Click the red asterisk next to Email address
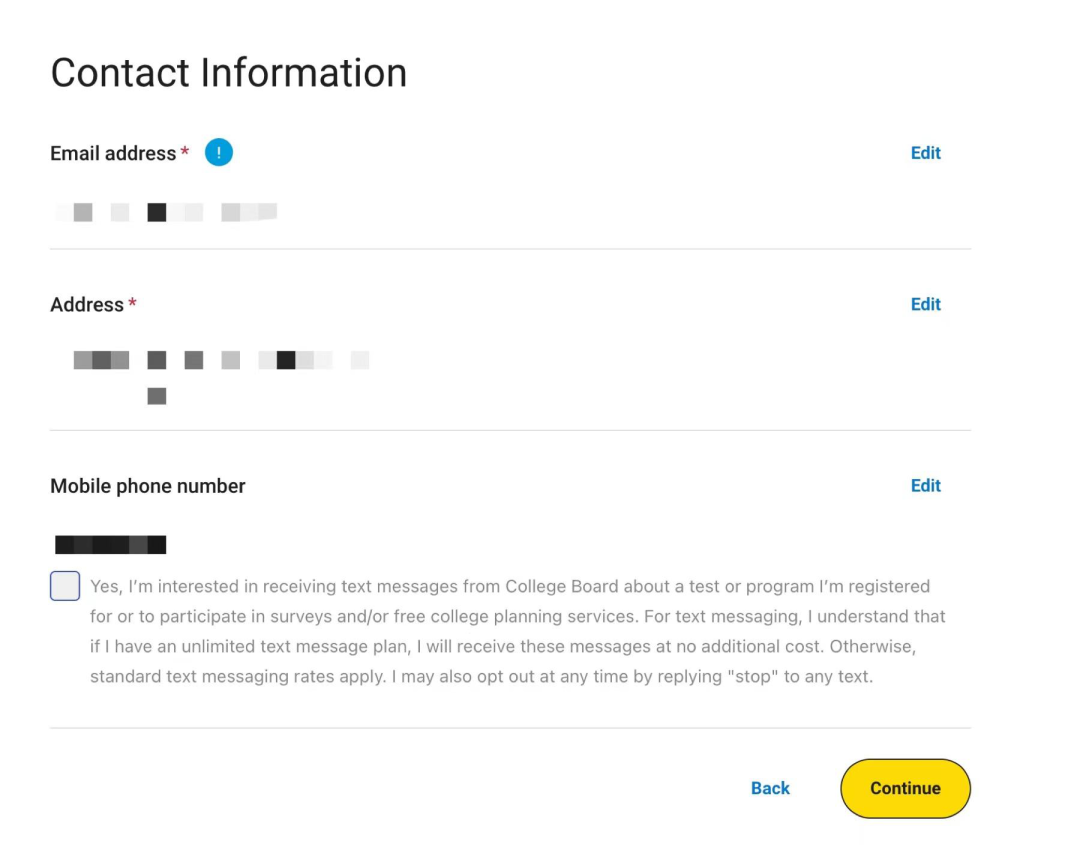Image resolution: width=1080 pixels, height=868 pixels. (x=185, y=151)
